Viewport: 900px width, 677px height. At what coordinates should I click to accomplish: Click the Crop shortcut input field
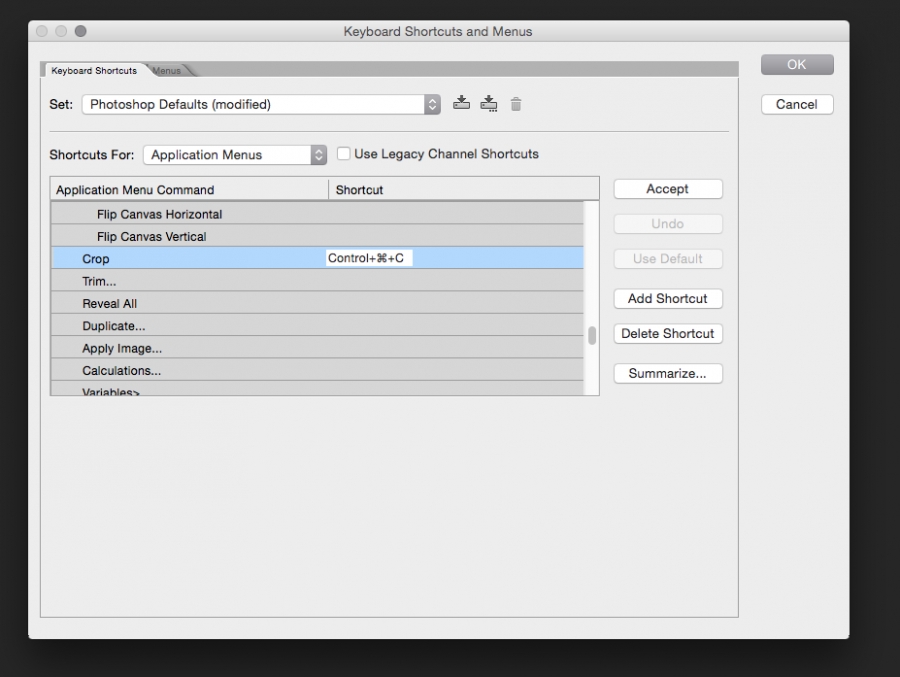(366, 258)
